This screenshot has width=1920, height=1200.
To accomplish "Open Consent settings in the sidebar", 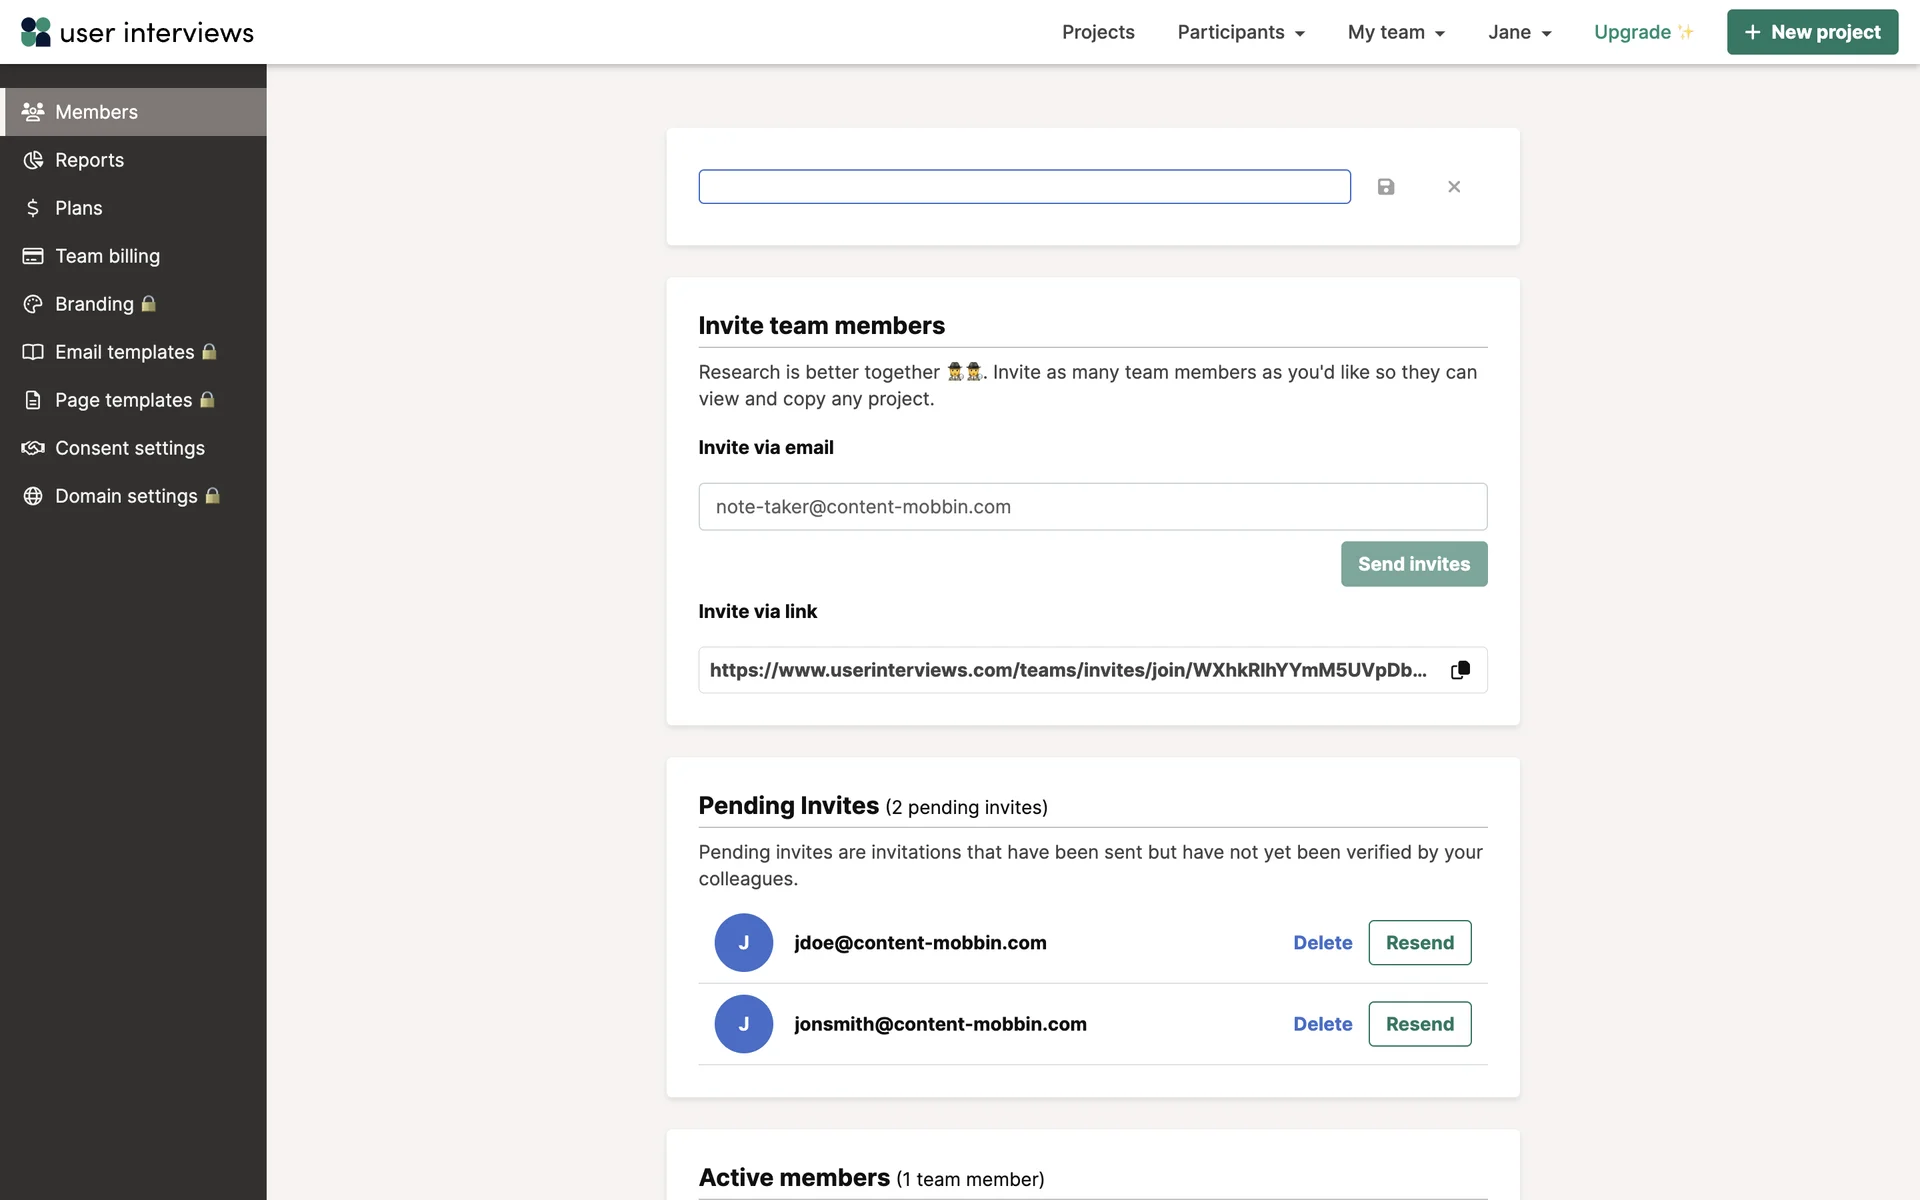I will pos(129,448).
